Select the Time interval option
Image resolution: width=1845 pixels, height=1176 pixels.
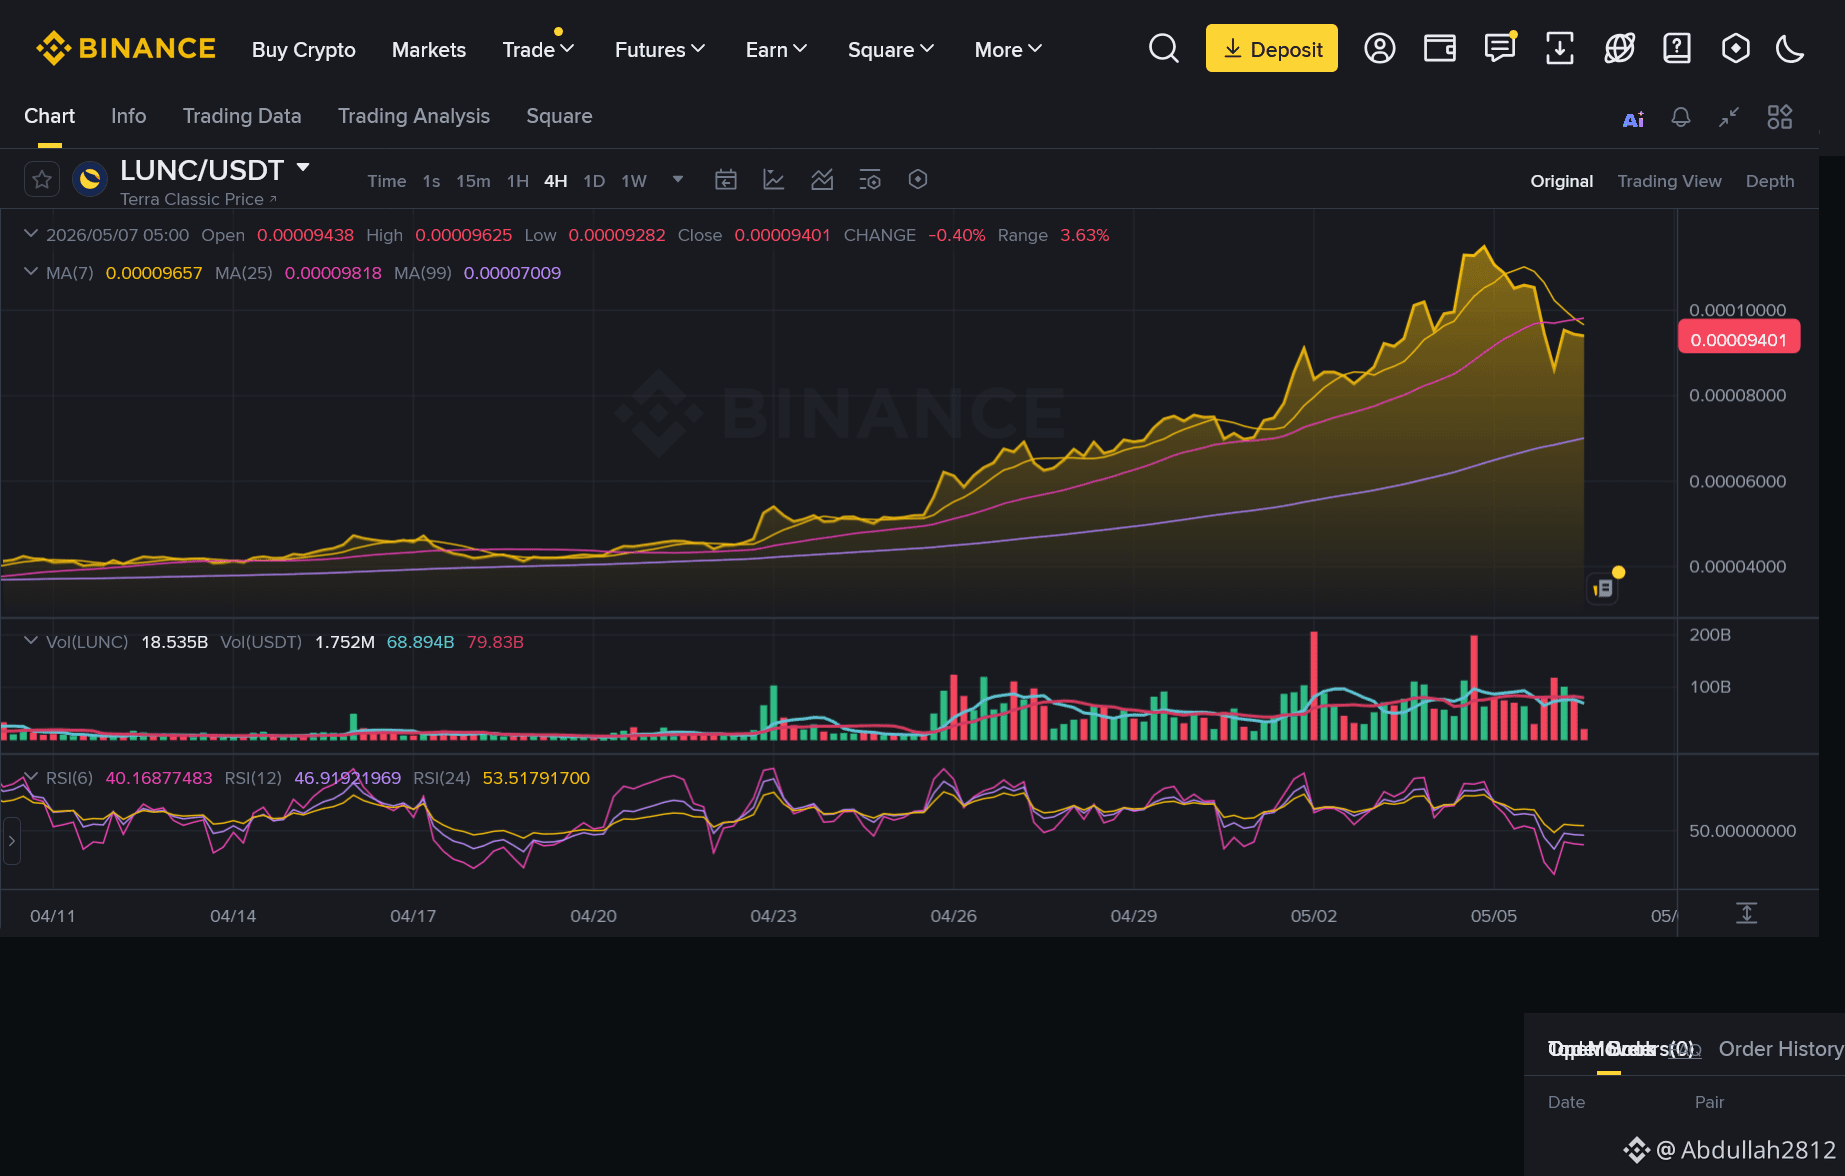click(x=387, y=181)
